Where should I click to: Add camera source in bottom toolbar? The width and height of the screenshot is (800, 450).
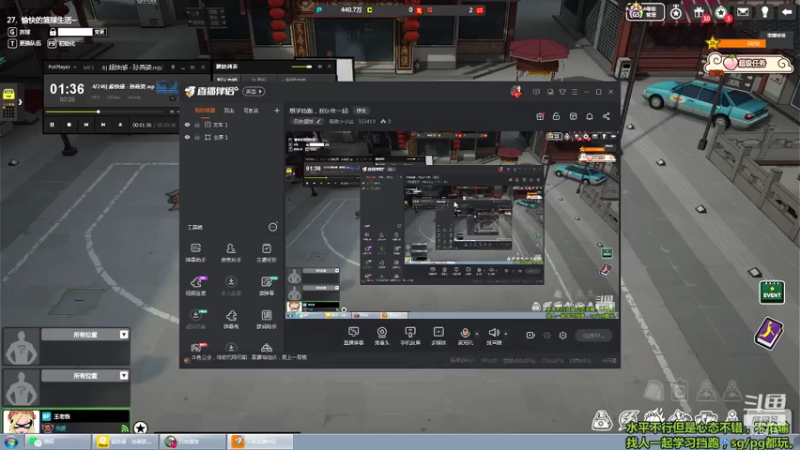click(382, 336)
